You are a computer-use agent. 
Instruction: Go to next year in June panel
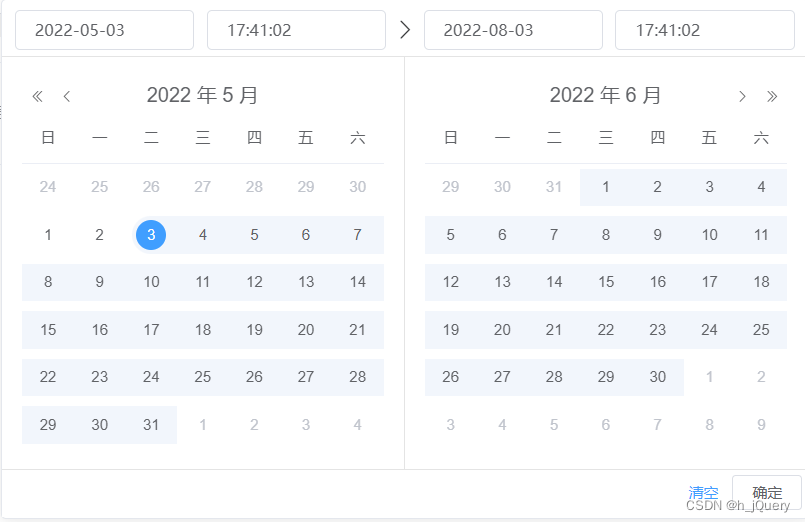[772, 96]
